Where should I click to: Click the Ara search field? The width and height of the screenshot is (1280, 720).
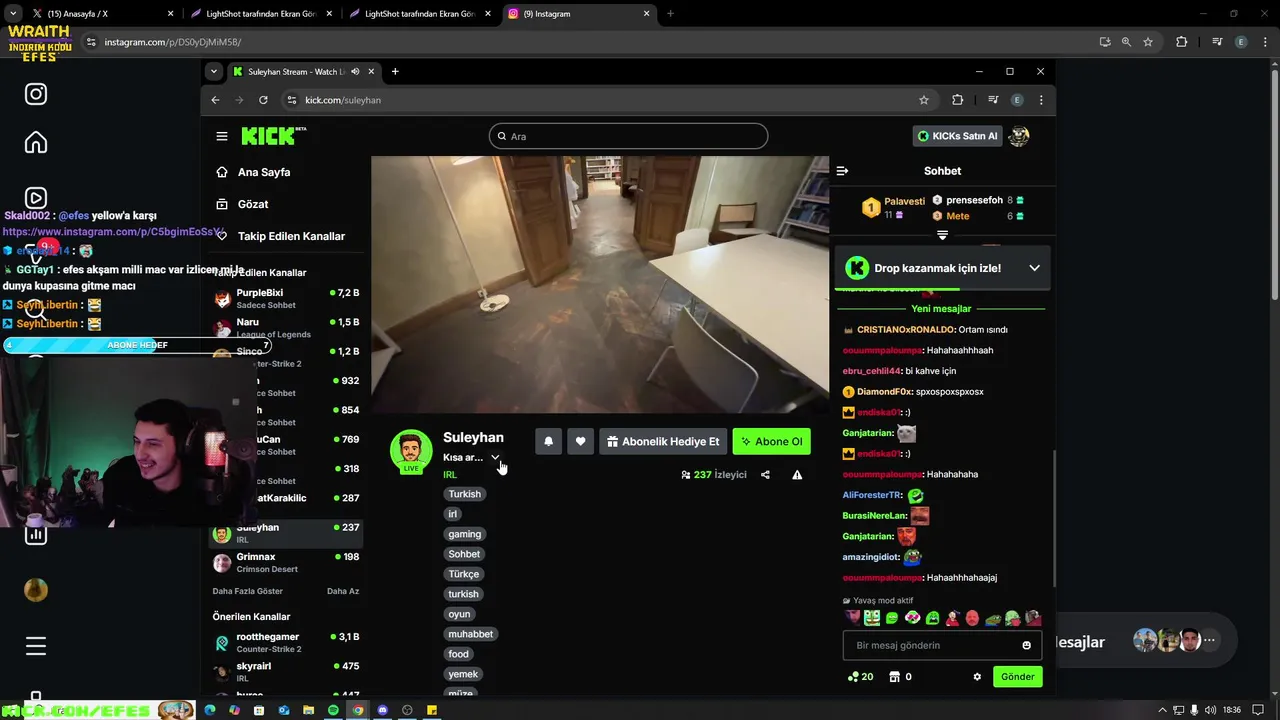click(628, 136)
